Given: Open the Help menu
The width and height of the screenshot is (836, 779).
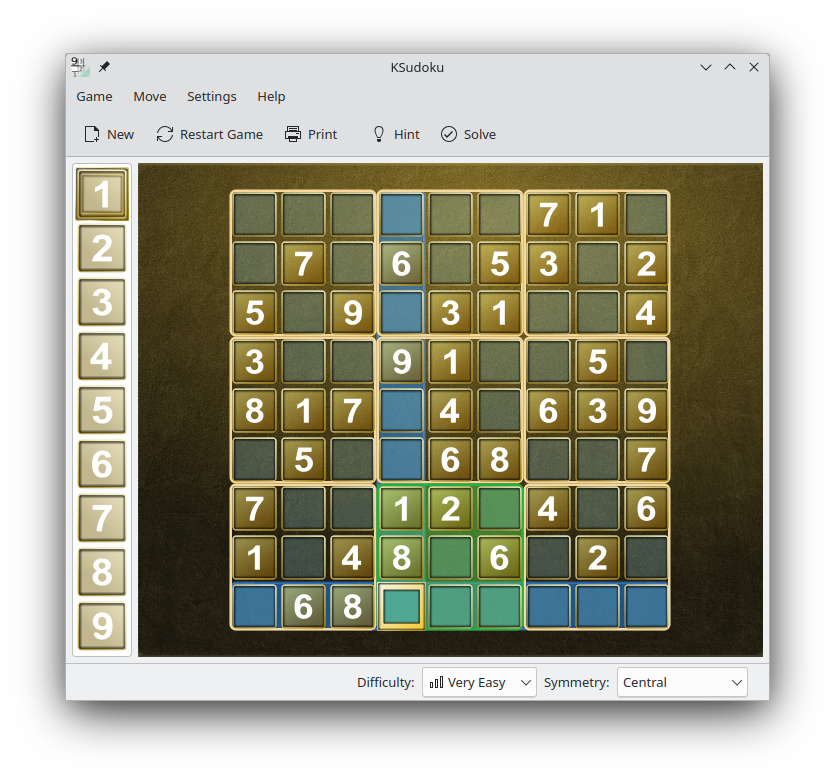Looking at the screenshot, I should pos(271,96).
